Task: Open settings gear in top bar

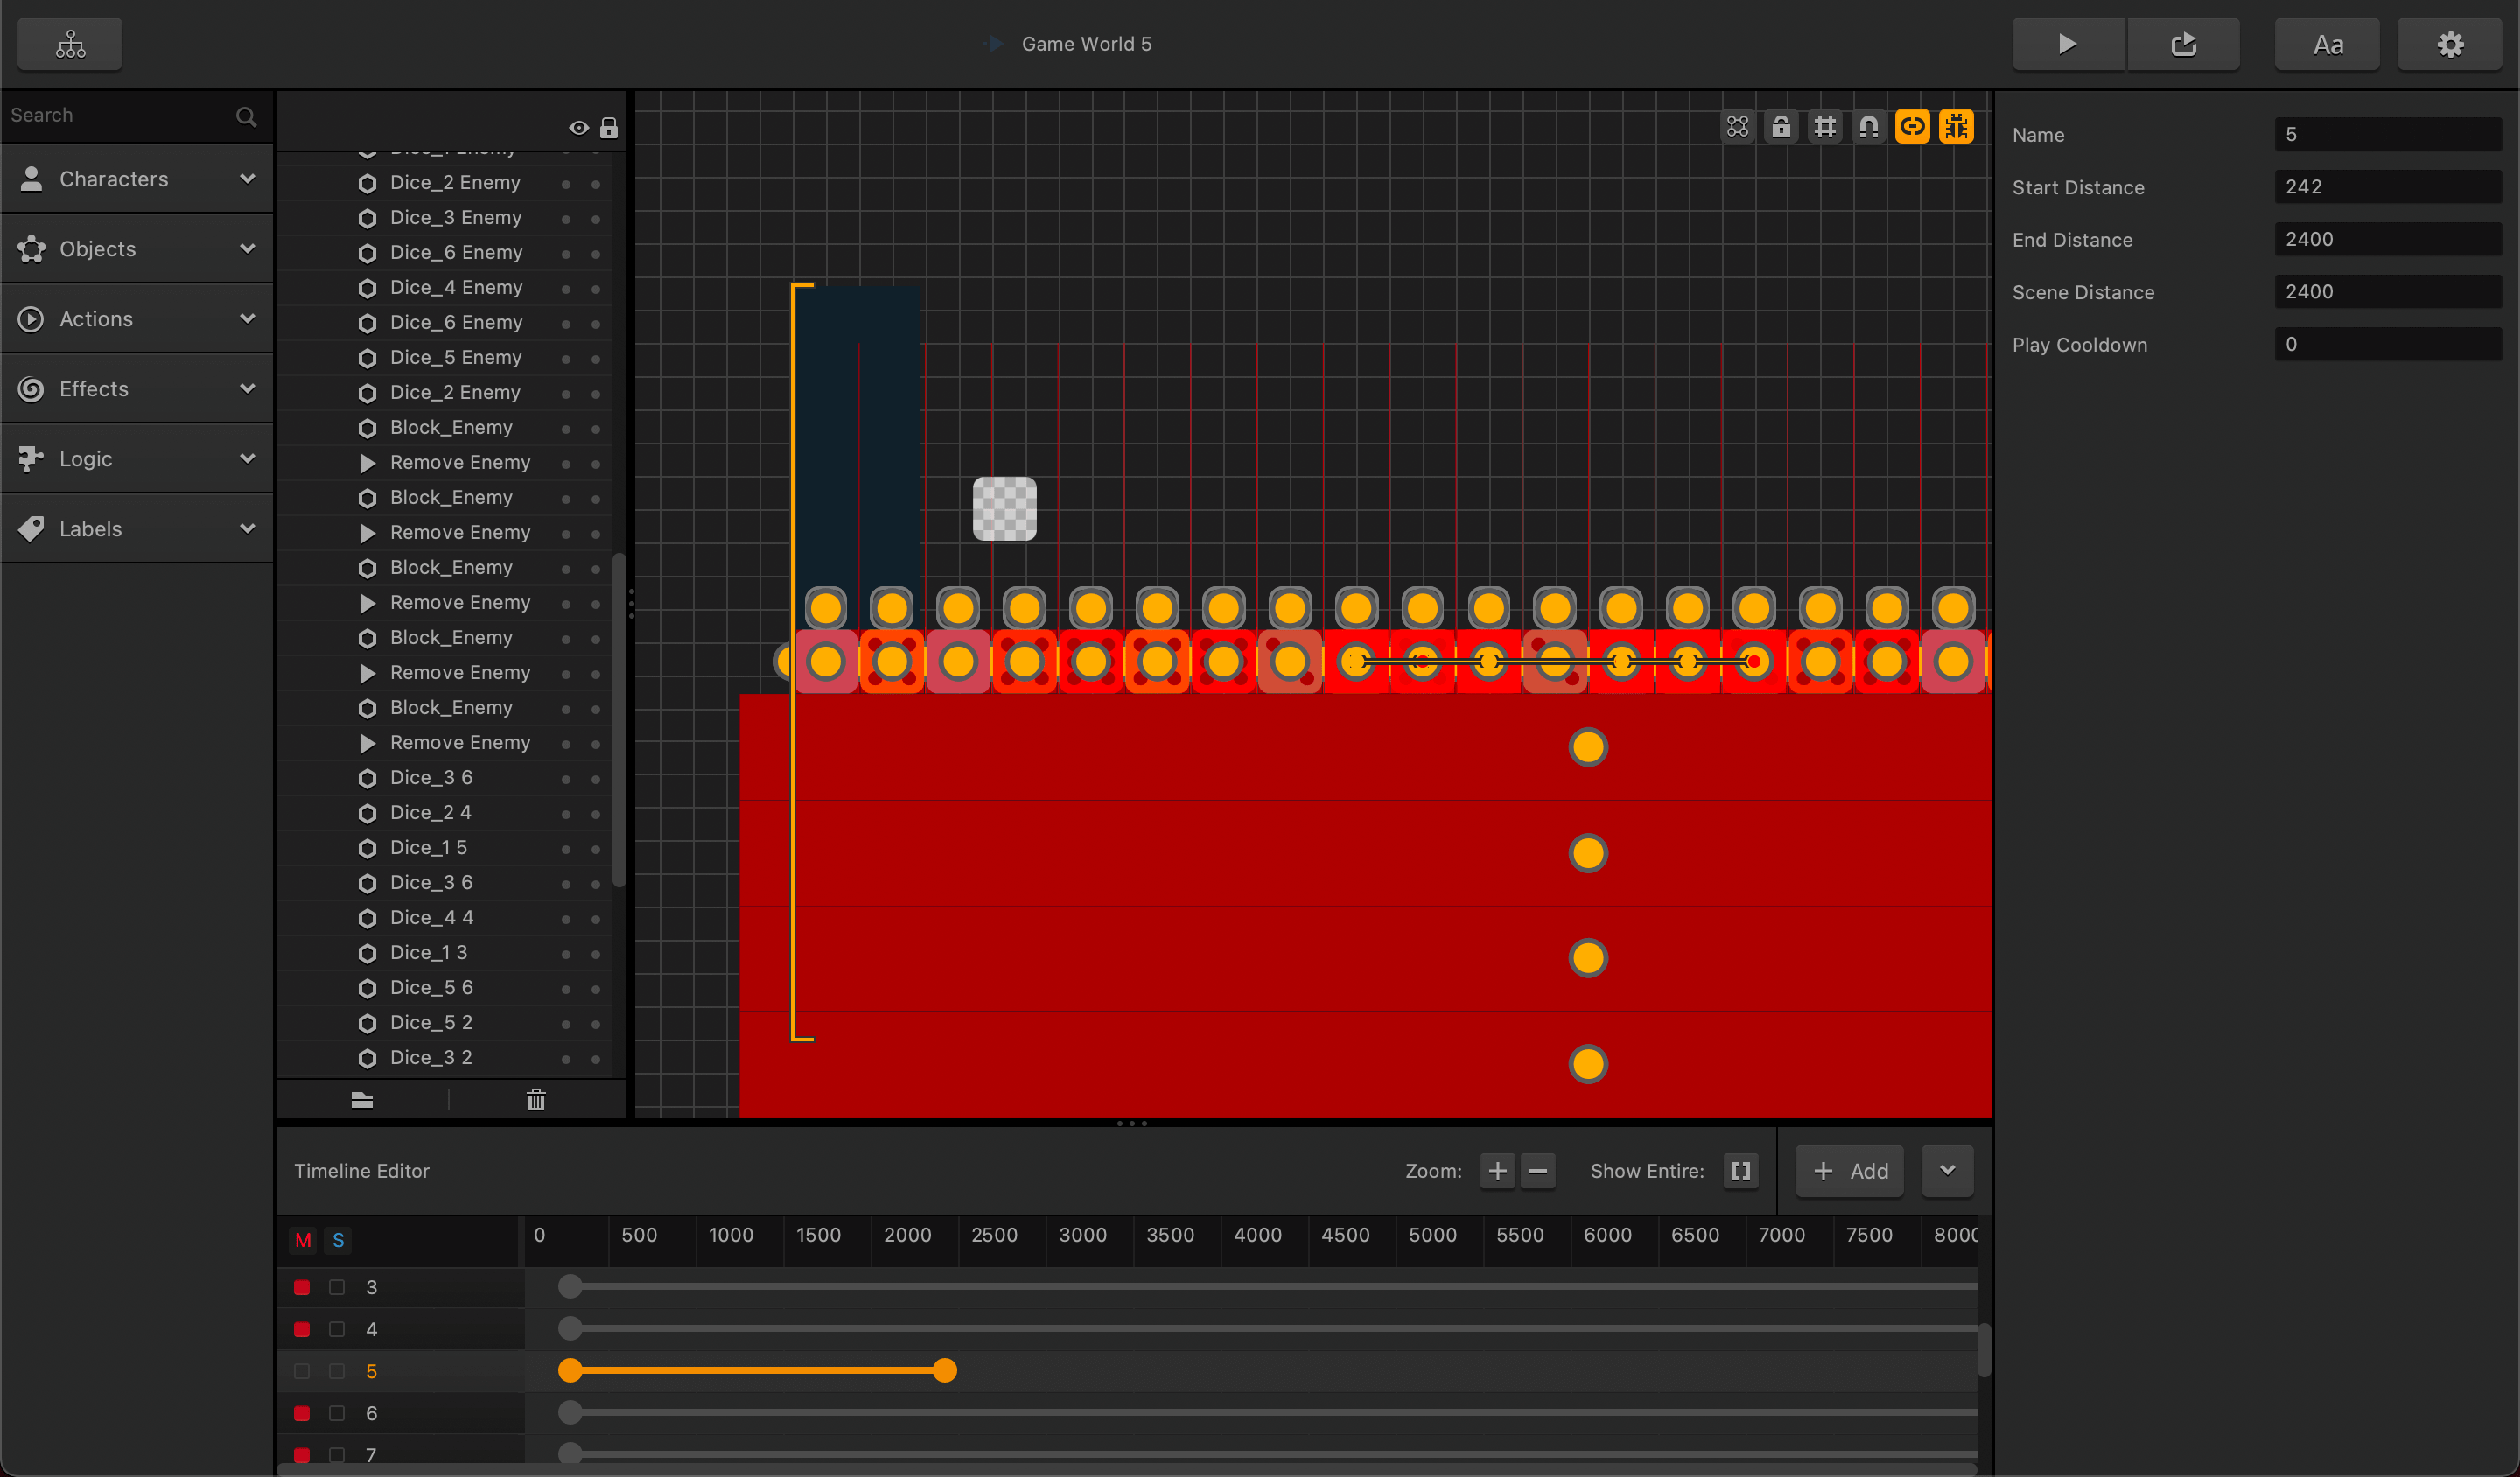Action: (x=2449, y=44)
